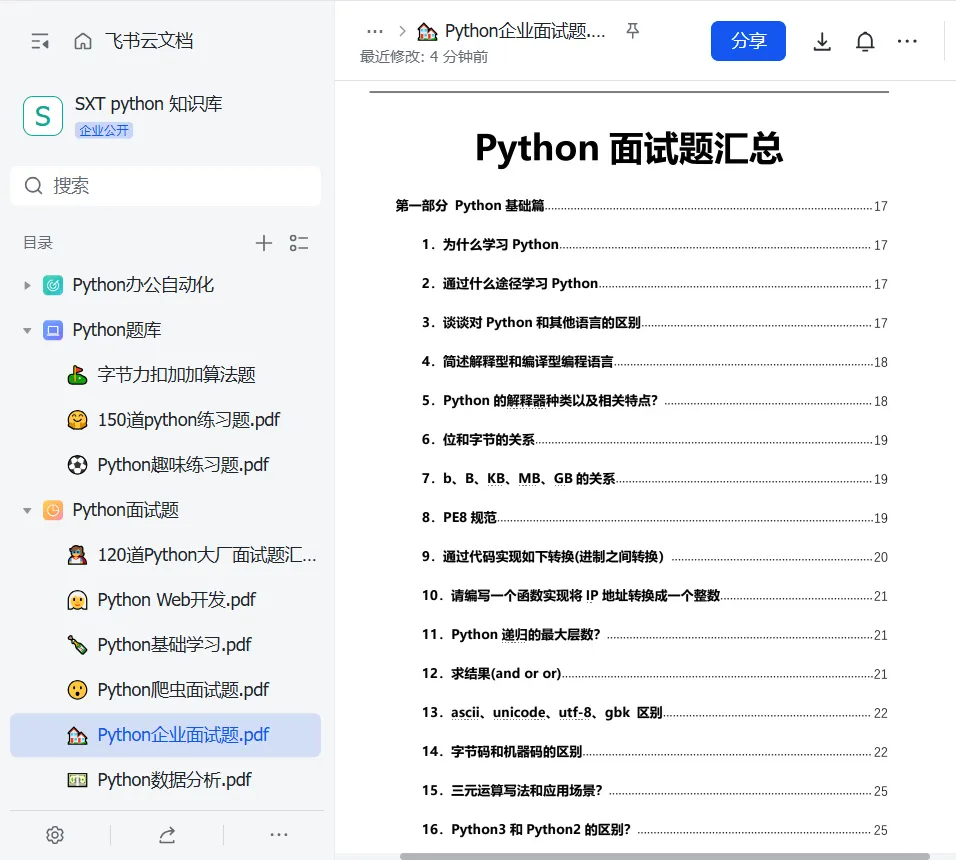
Task: Expand the Python办公自动化 folder arrow
Action: pyautogui.click(x=27, y=285)
